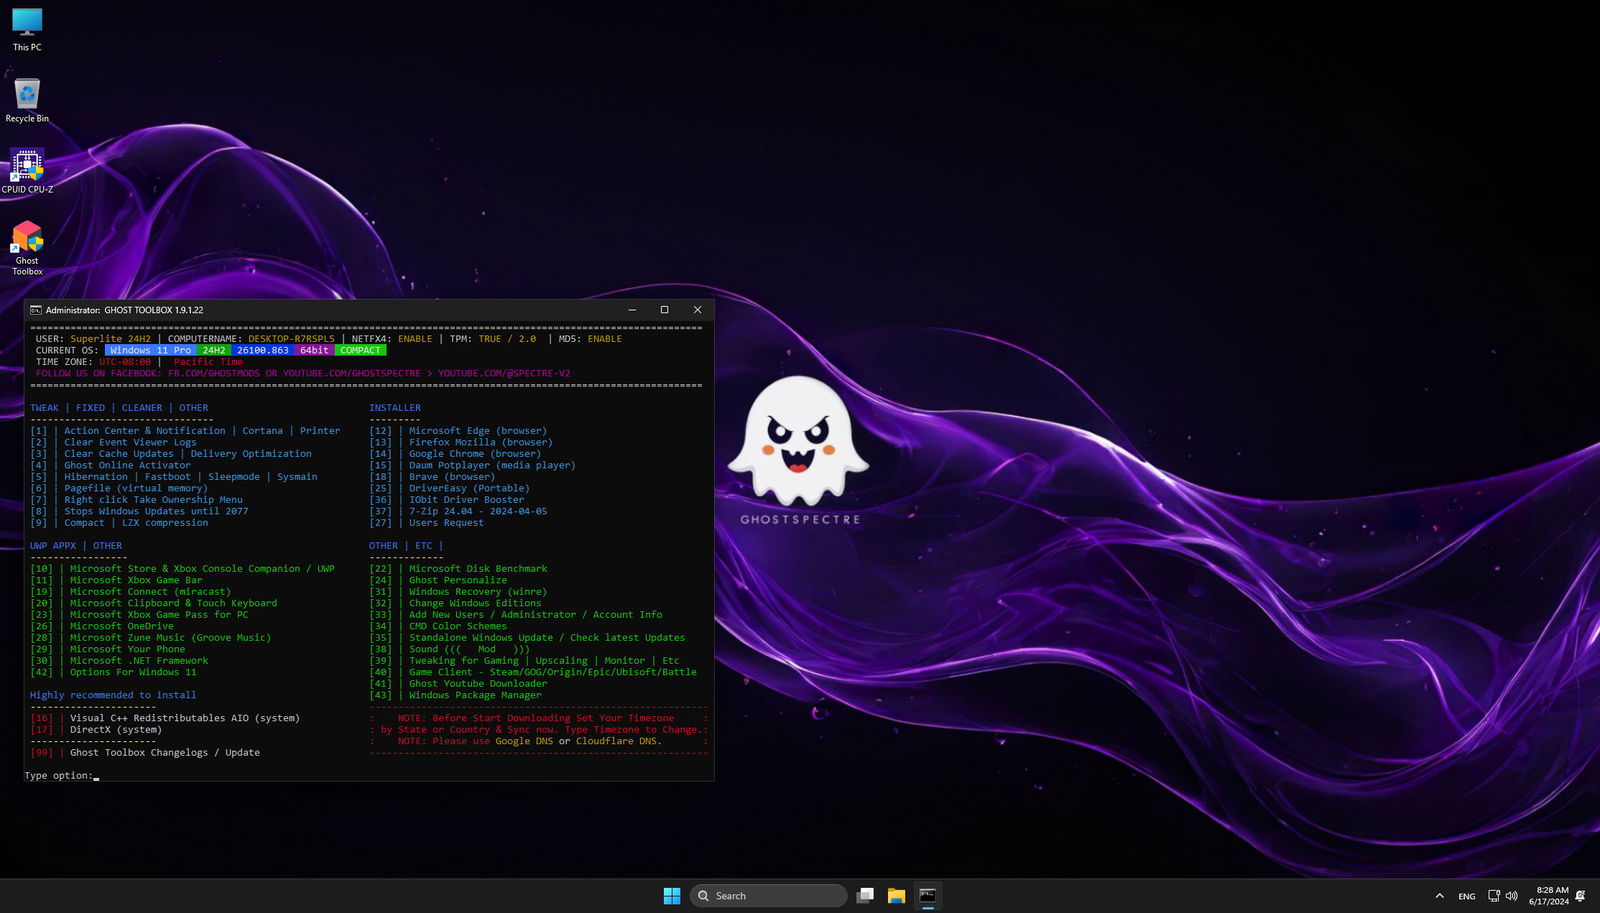Image resolution: width=1600 pixels, height=913 pixels.
Task: Click '7-Zip 24.04 - 2024-04-05' entry
Action: click(478, 511)
